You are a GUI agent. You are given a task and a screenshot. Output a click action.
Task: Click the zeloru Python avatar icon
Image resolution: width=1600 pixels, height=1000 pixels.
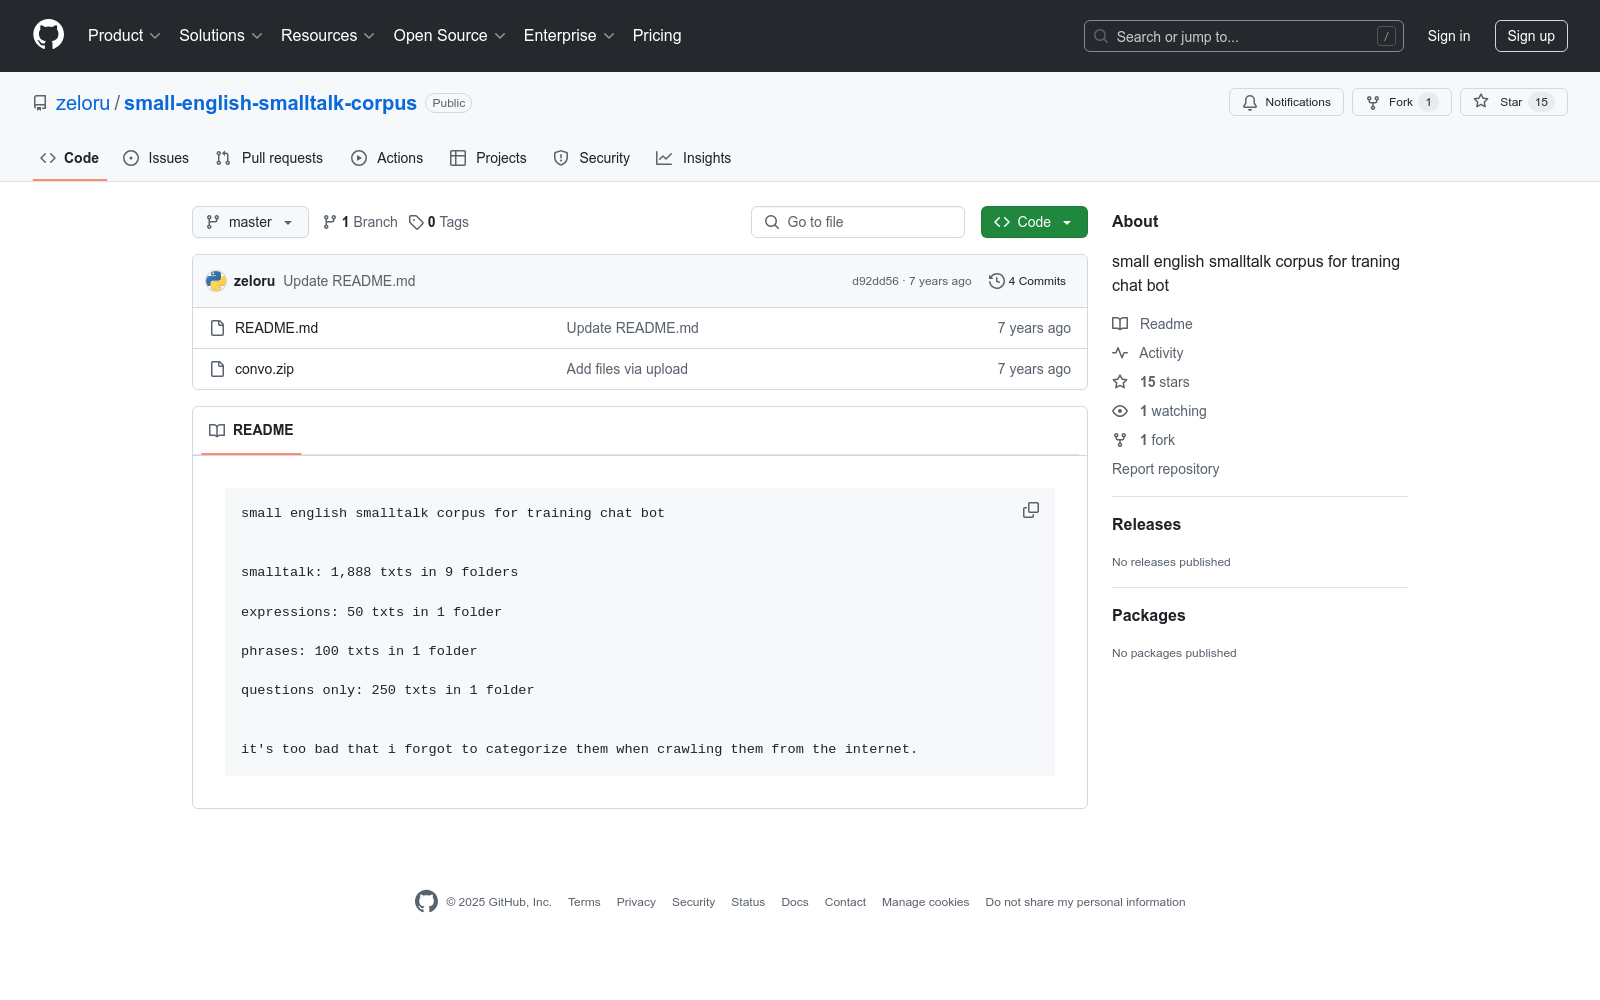click(216, 281)
